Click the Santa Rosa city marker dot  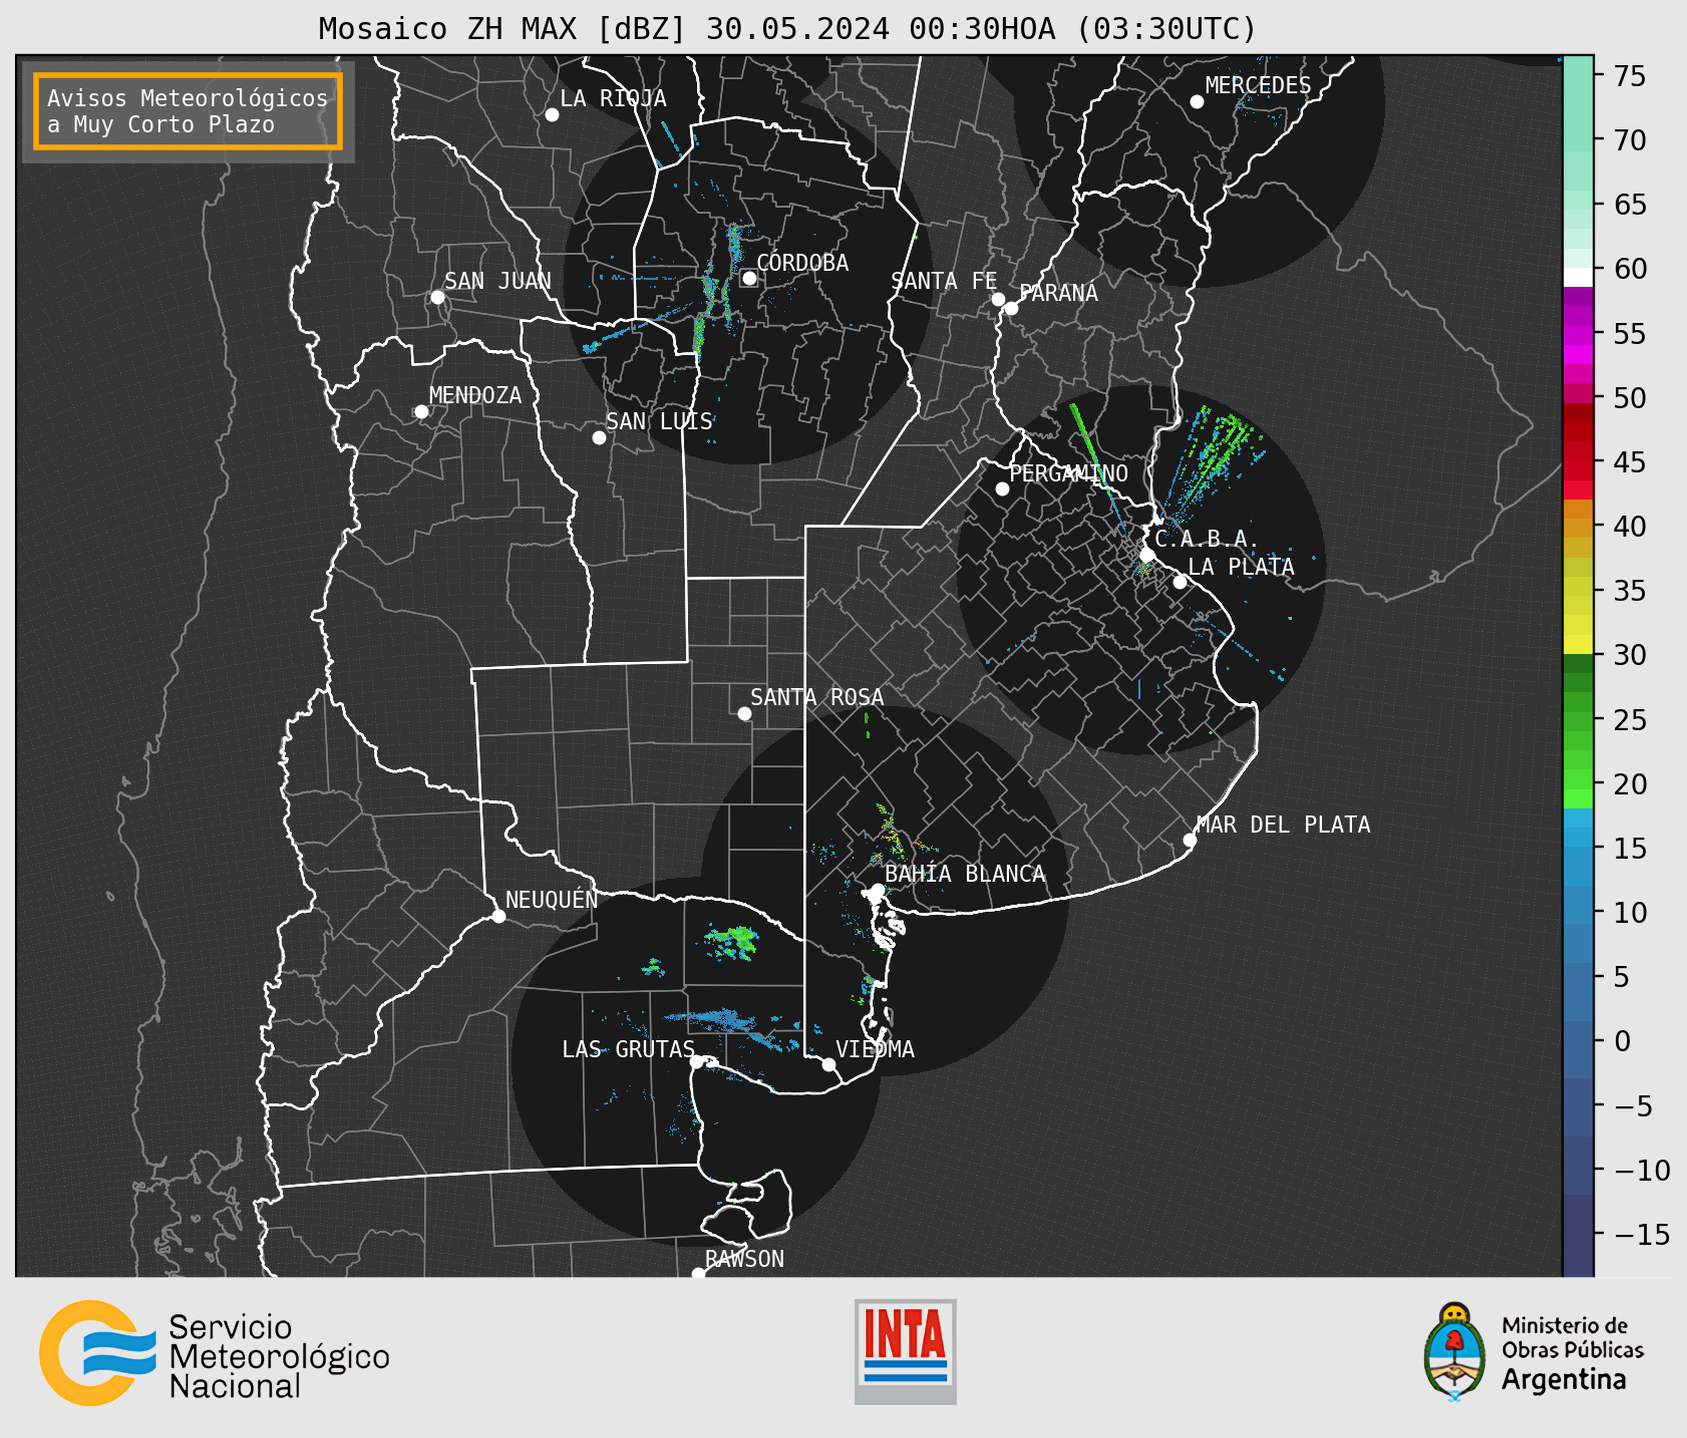tap(744, 713)
